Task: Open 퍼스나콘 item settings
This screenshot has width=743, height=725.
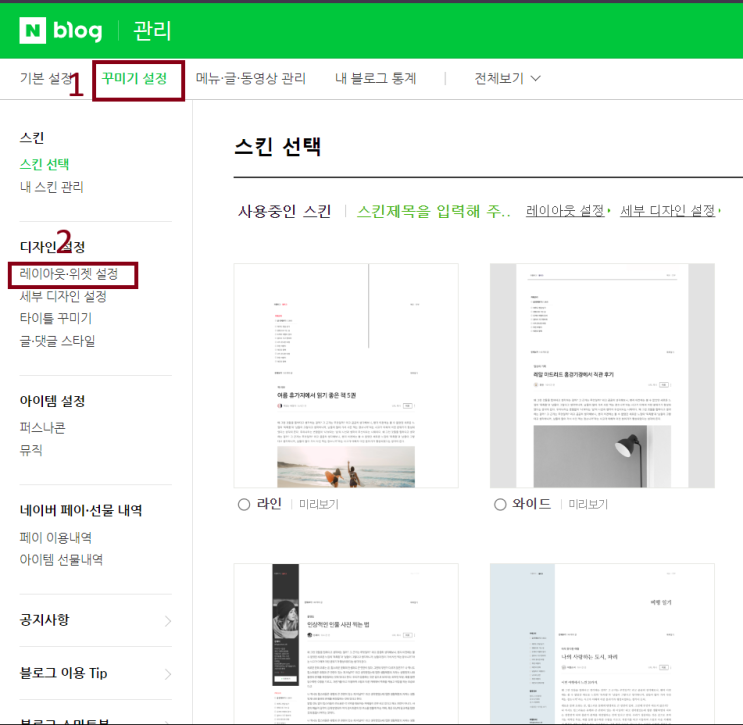Action: pos(43,428)
